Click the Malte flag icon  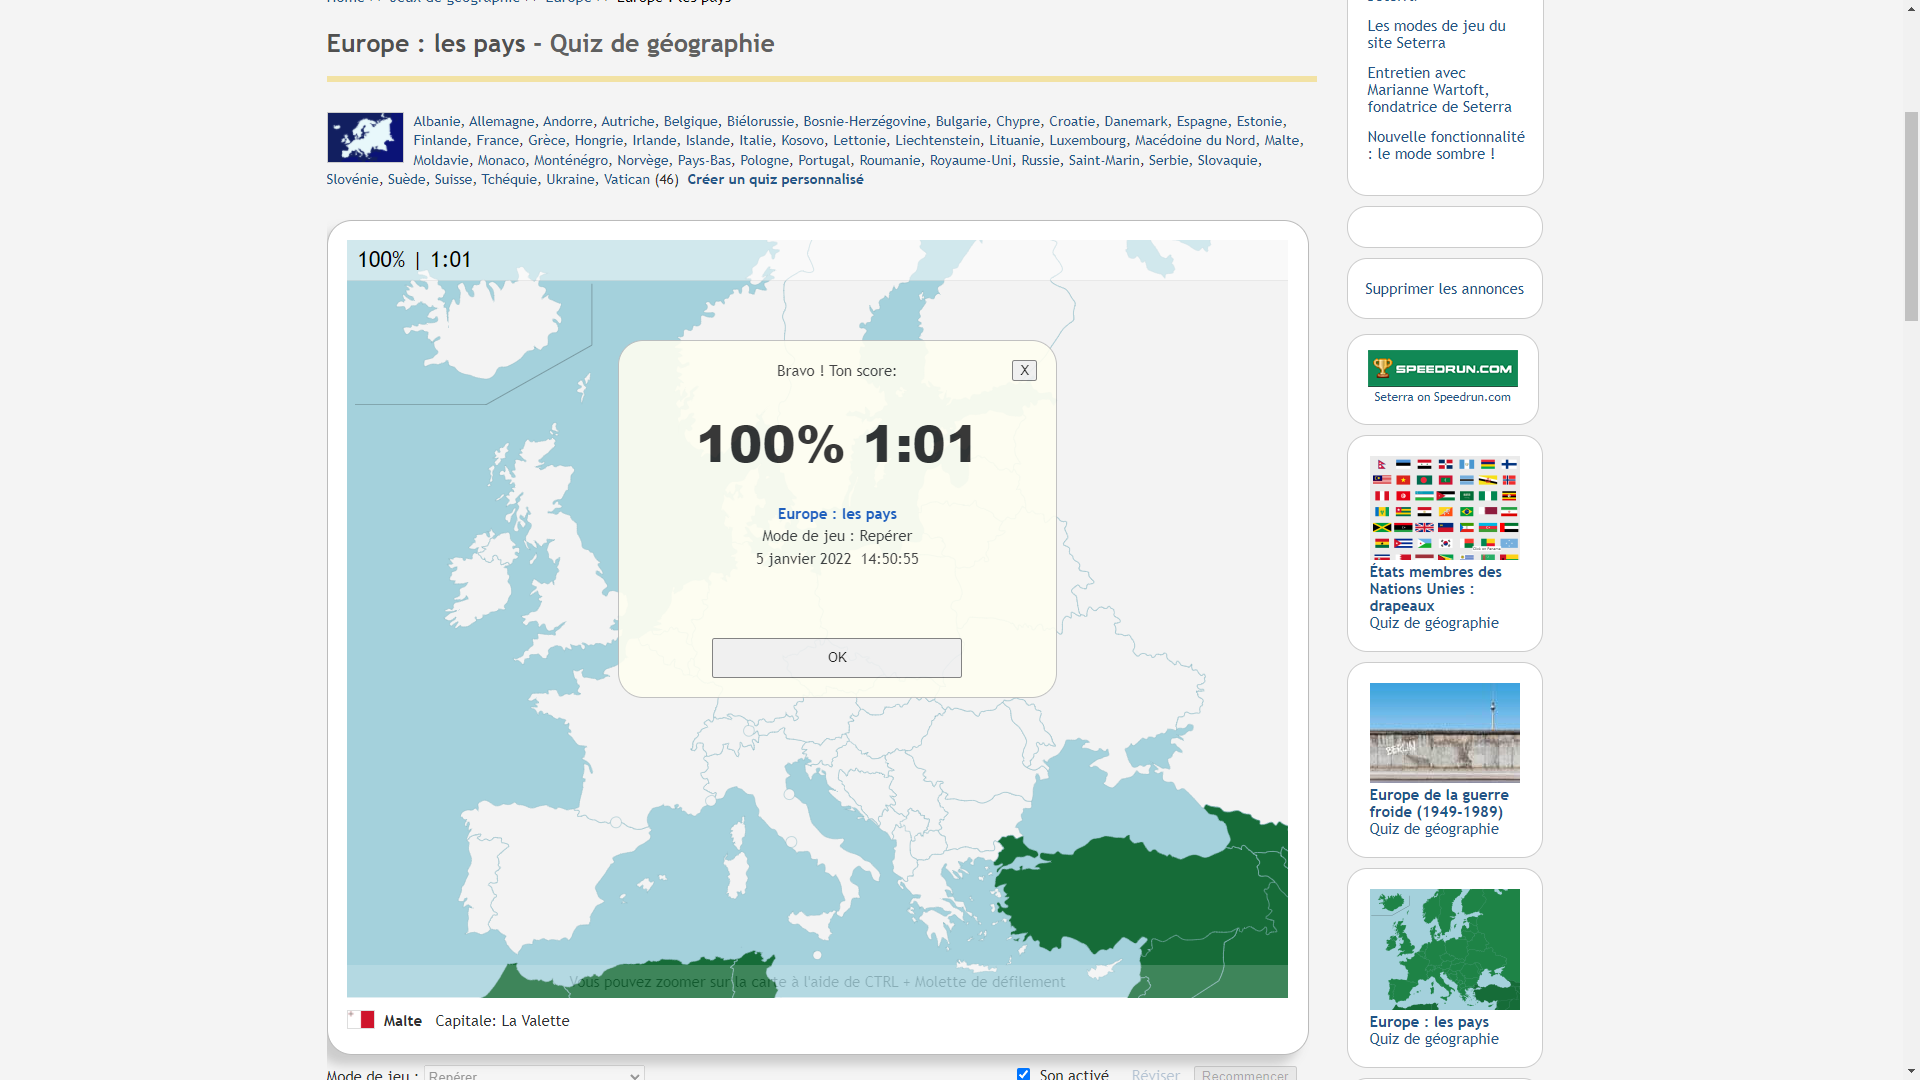[361, 1020]
